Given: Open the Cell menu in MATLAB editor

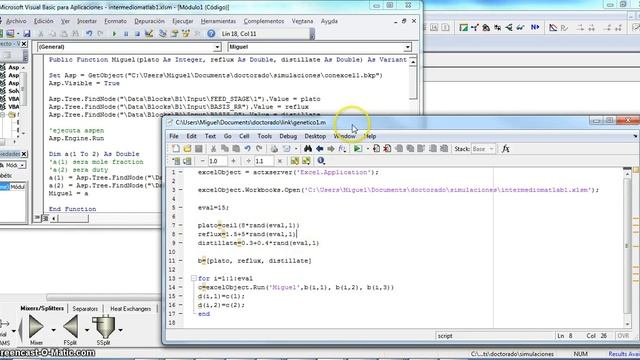Looking at the screenshot, I should [244, 136].
